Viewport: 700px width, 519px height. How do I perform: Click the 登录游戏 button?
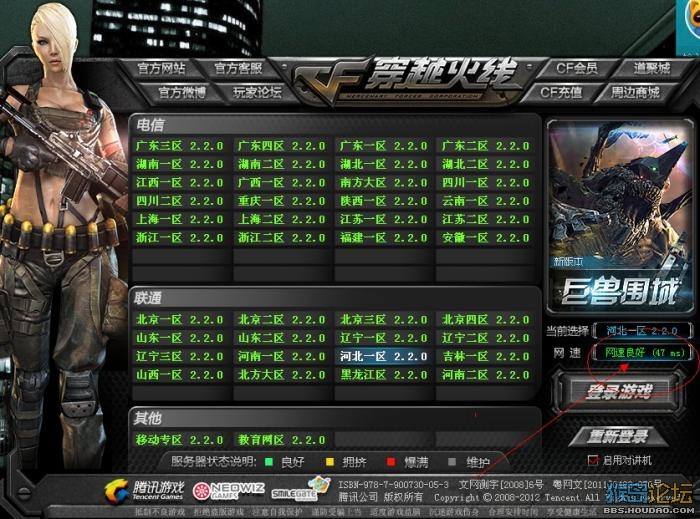coord(619,391)
